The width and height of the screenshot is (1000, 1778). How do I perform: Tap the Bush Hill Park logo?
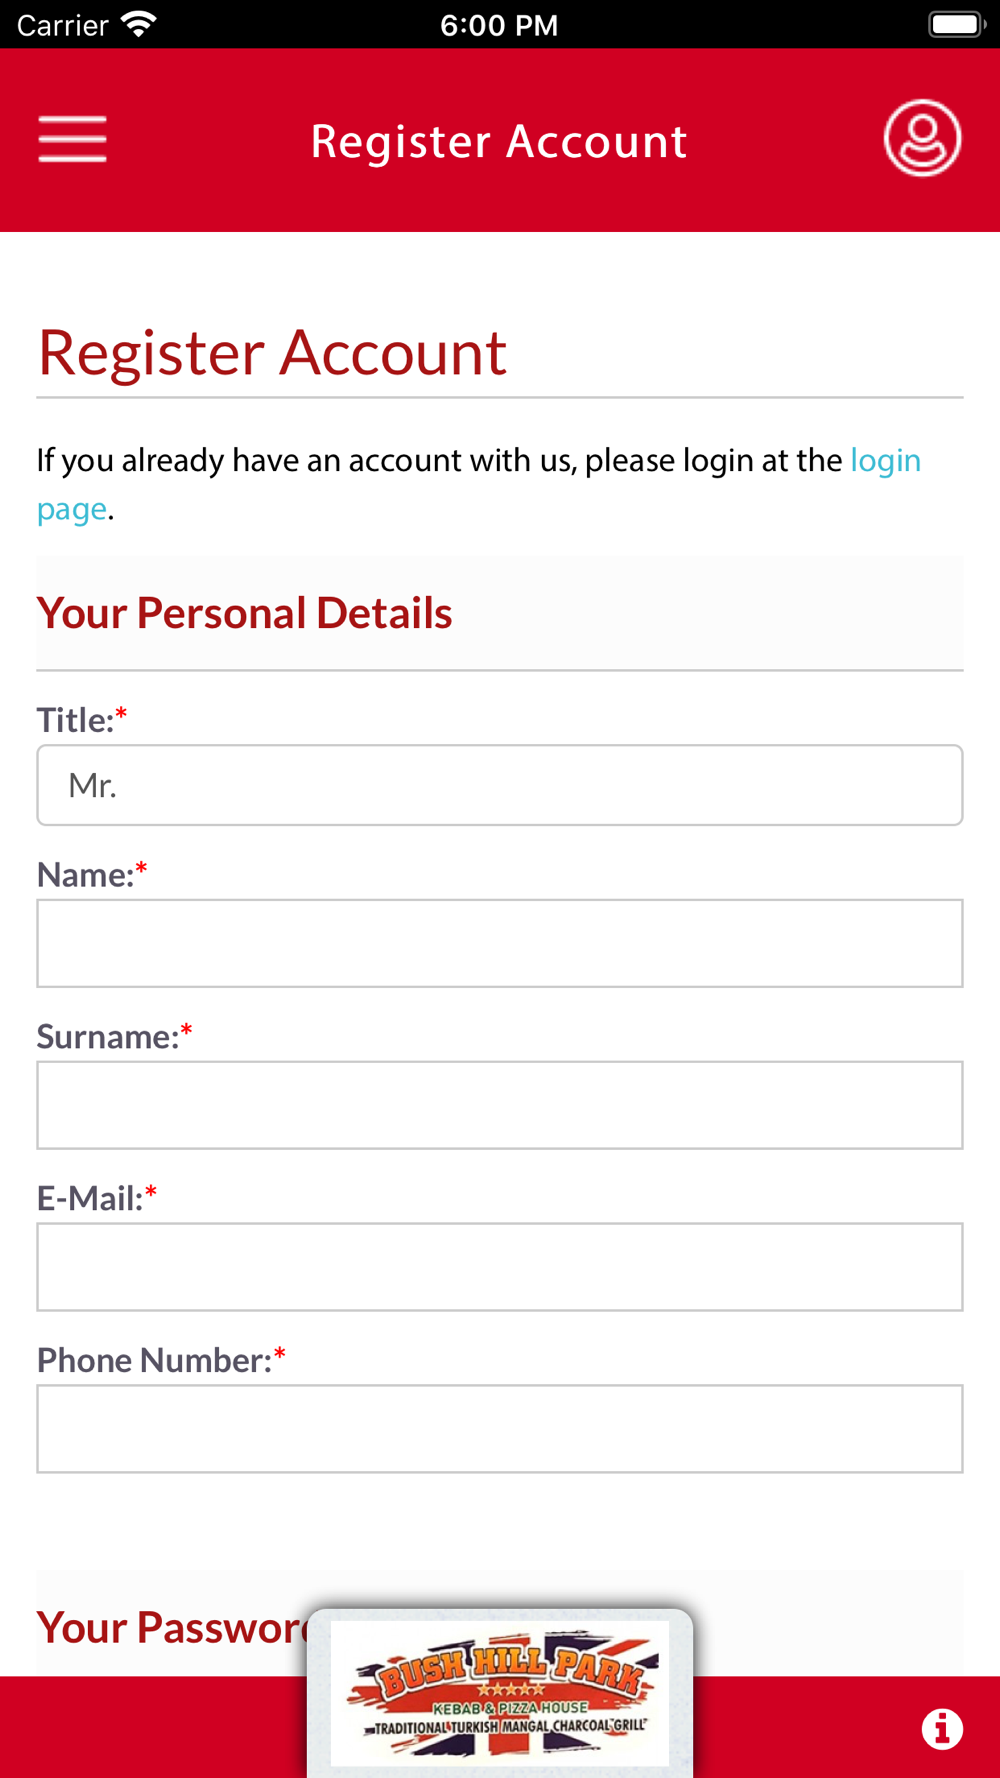coord(500,1692)
